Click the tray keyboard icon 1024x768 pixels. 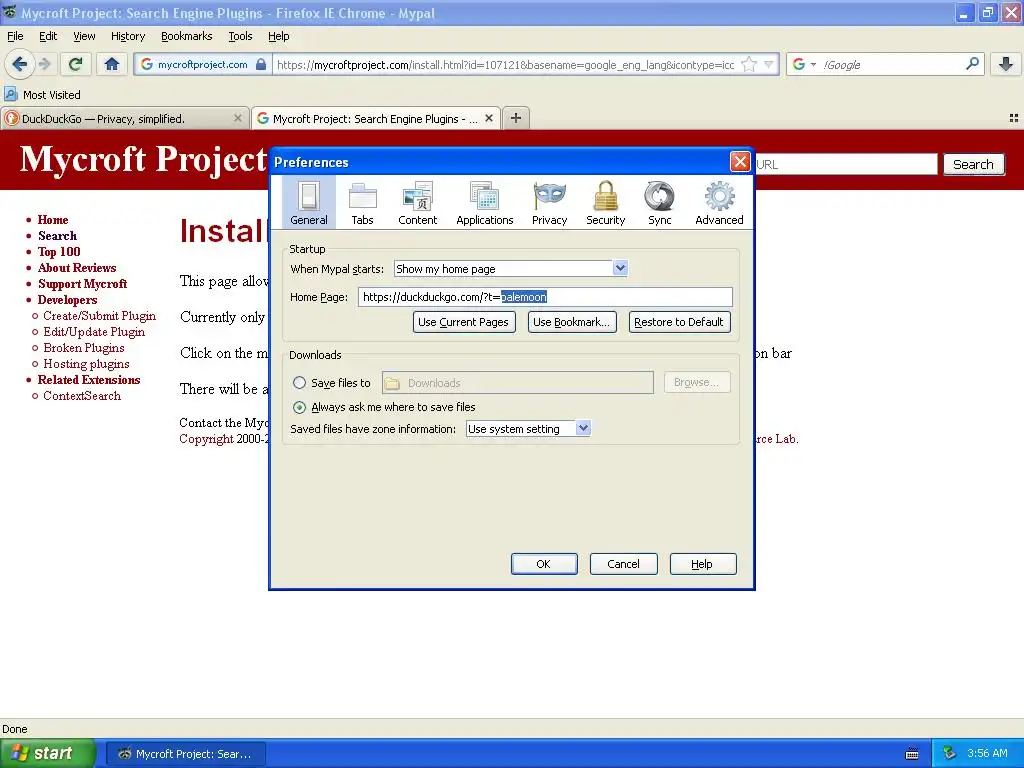tap(912, 754)
